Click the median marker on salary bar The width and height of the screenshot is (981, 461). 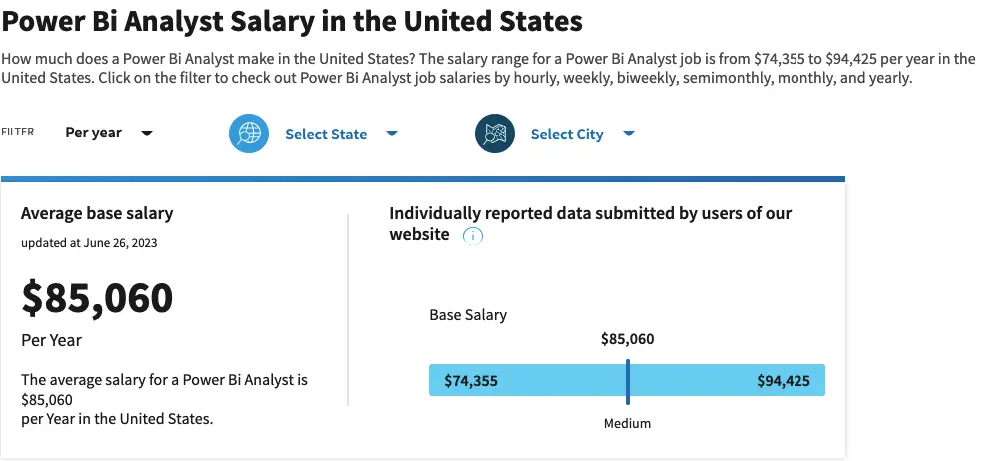tap(628, 380)
